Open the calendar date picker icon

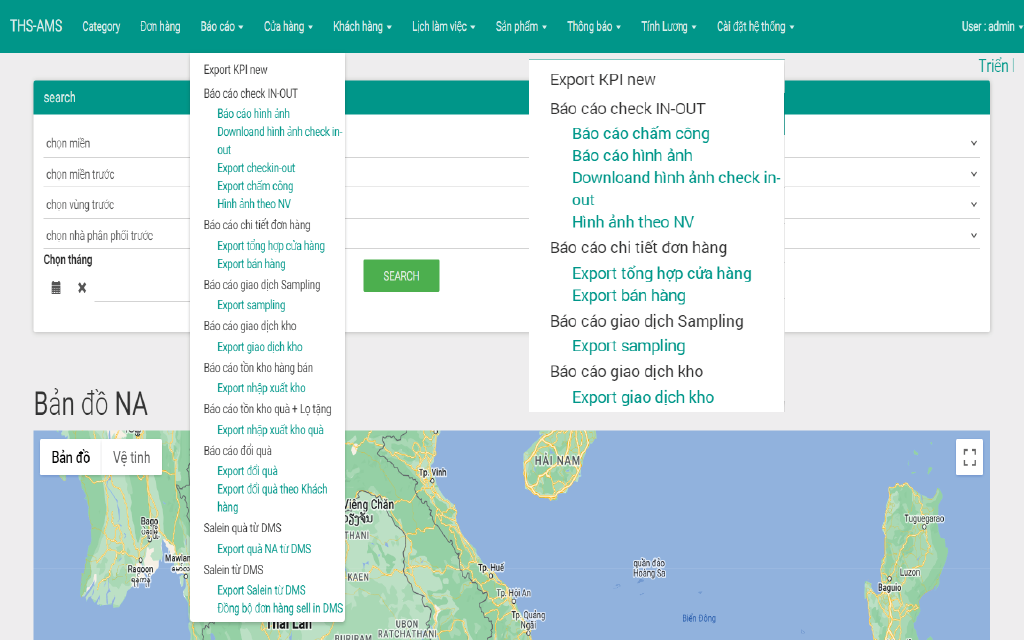pyautogui.click(x=56, y=288)
